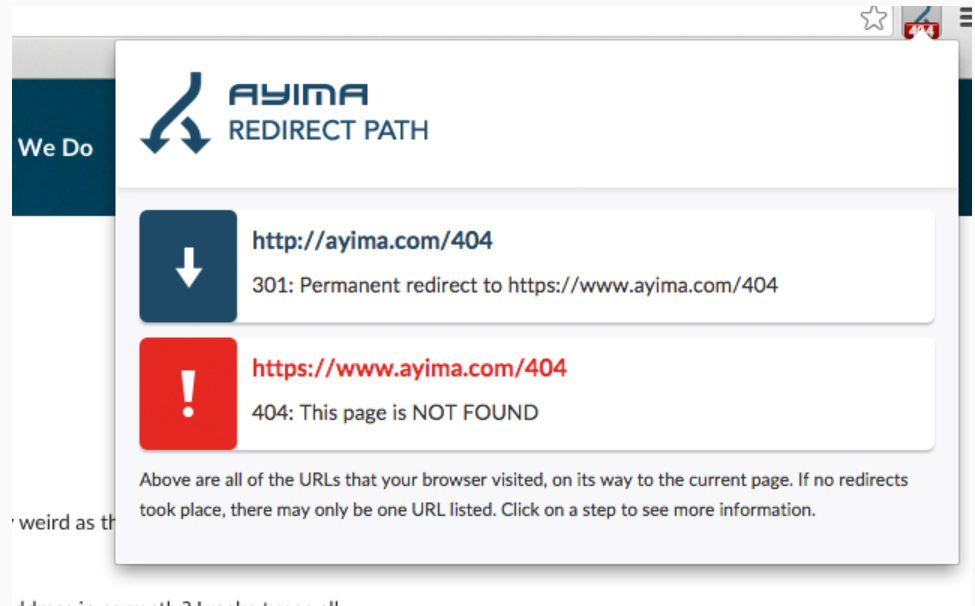Viewport: 975px width, 606px height.
Task: Click the dark blue site header band
Action: [60, 190]
